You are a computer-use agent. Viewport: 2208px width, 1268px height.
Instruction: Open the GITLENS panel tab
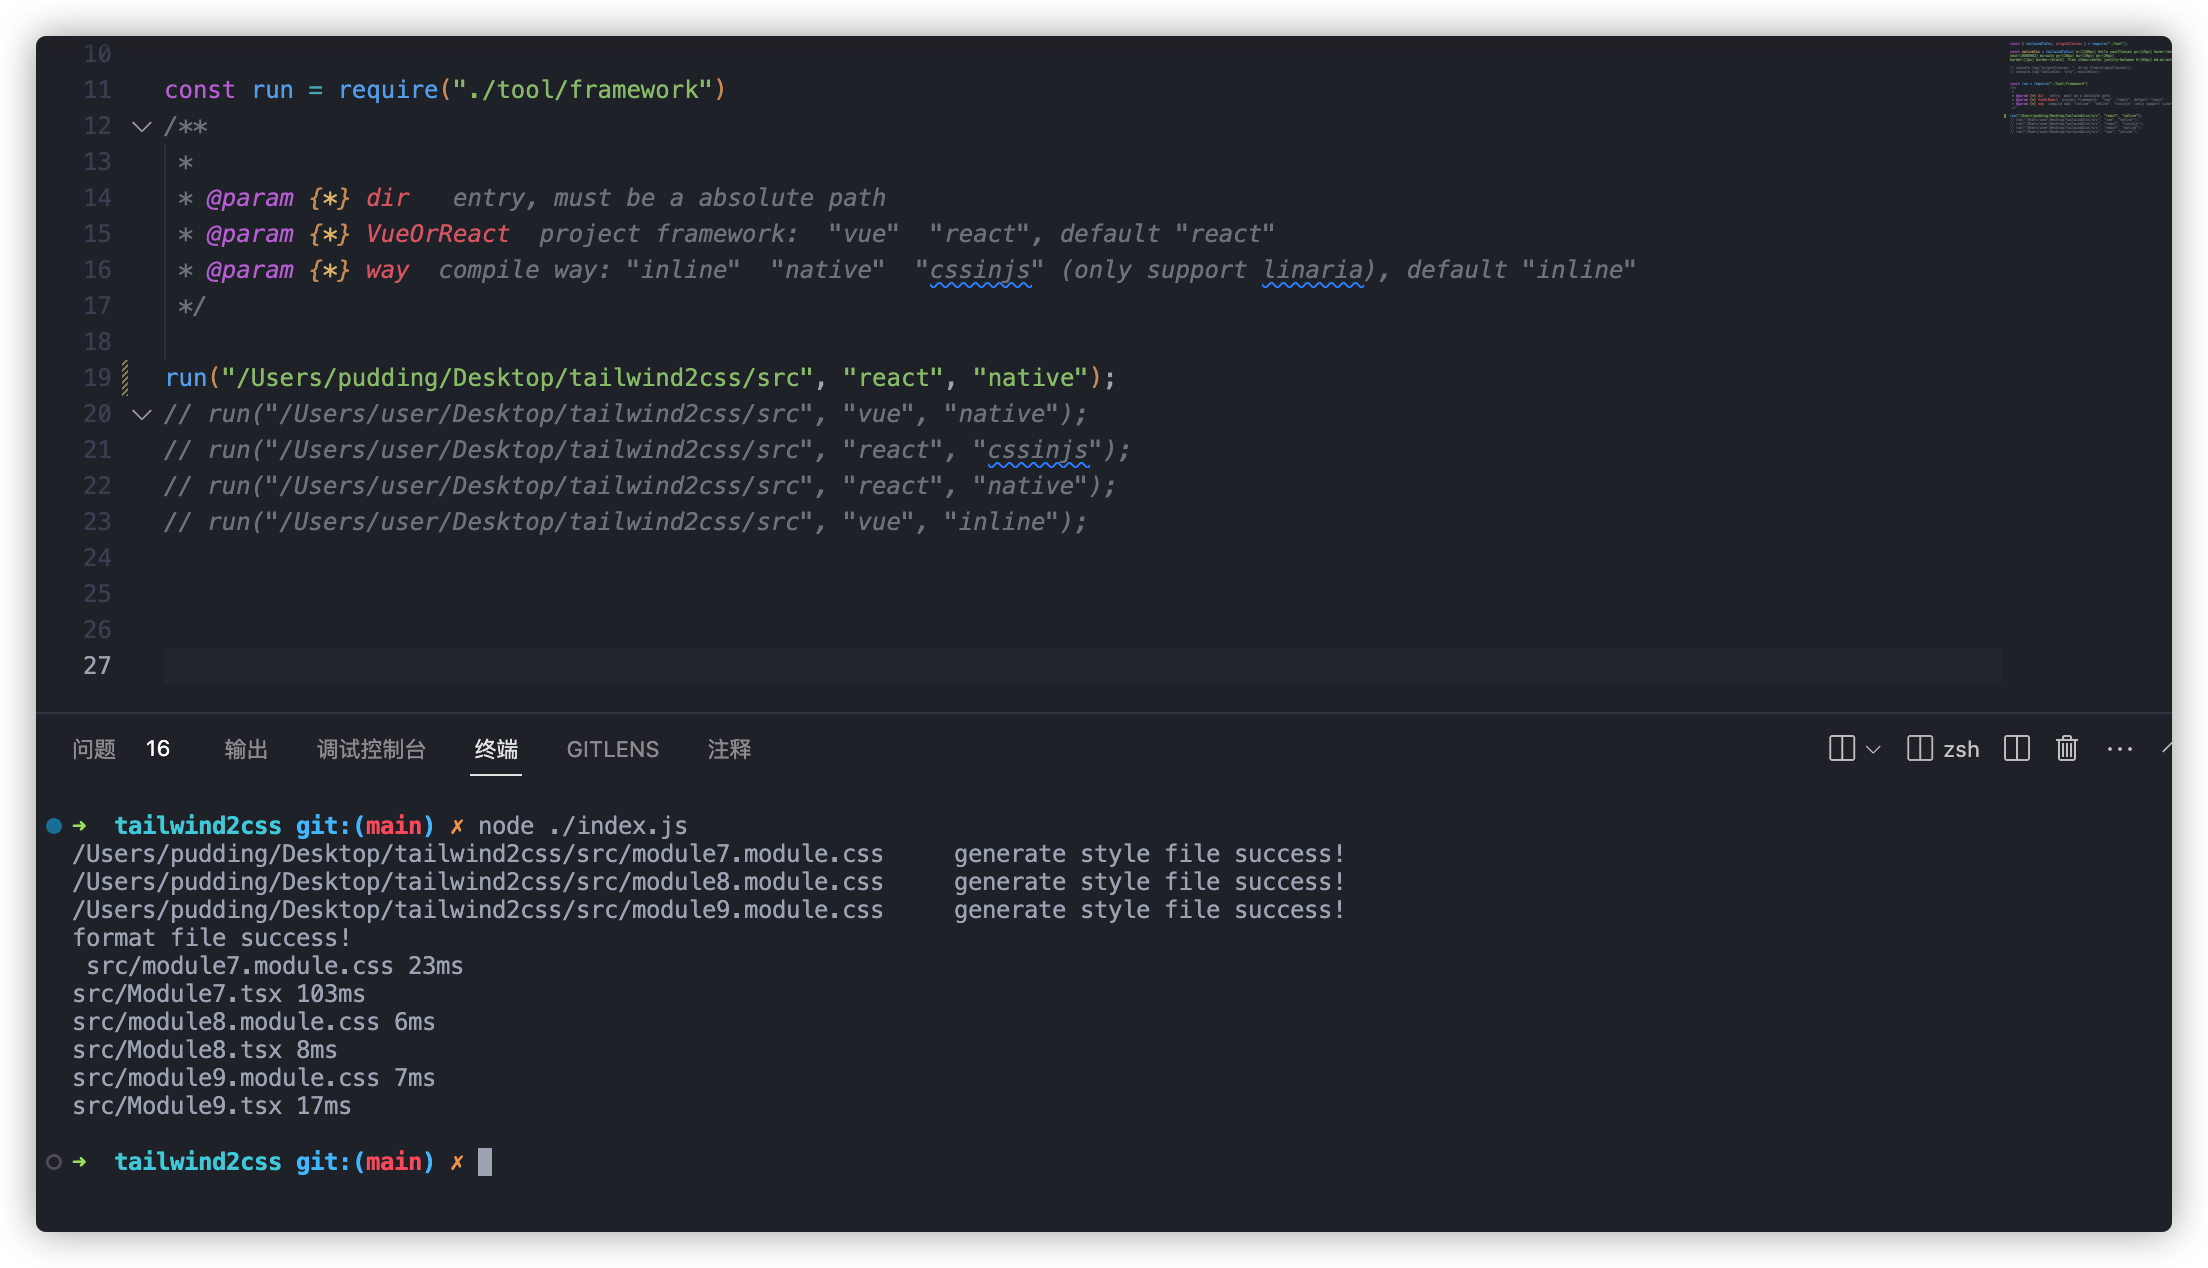612,749
